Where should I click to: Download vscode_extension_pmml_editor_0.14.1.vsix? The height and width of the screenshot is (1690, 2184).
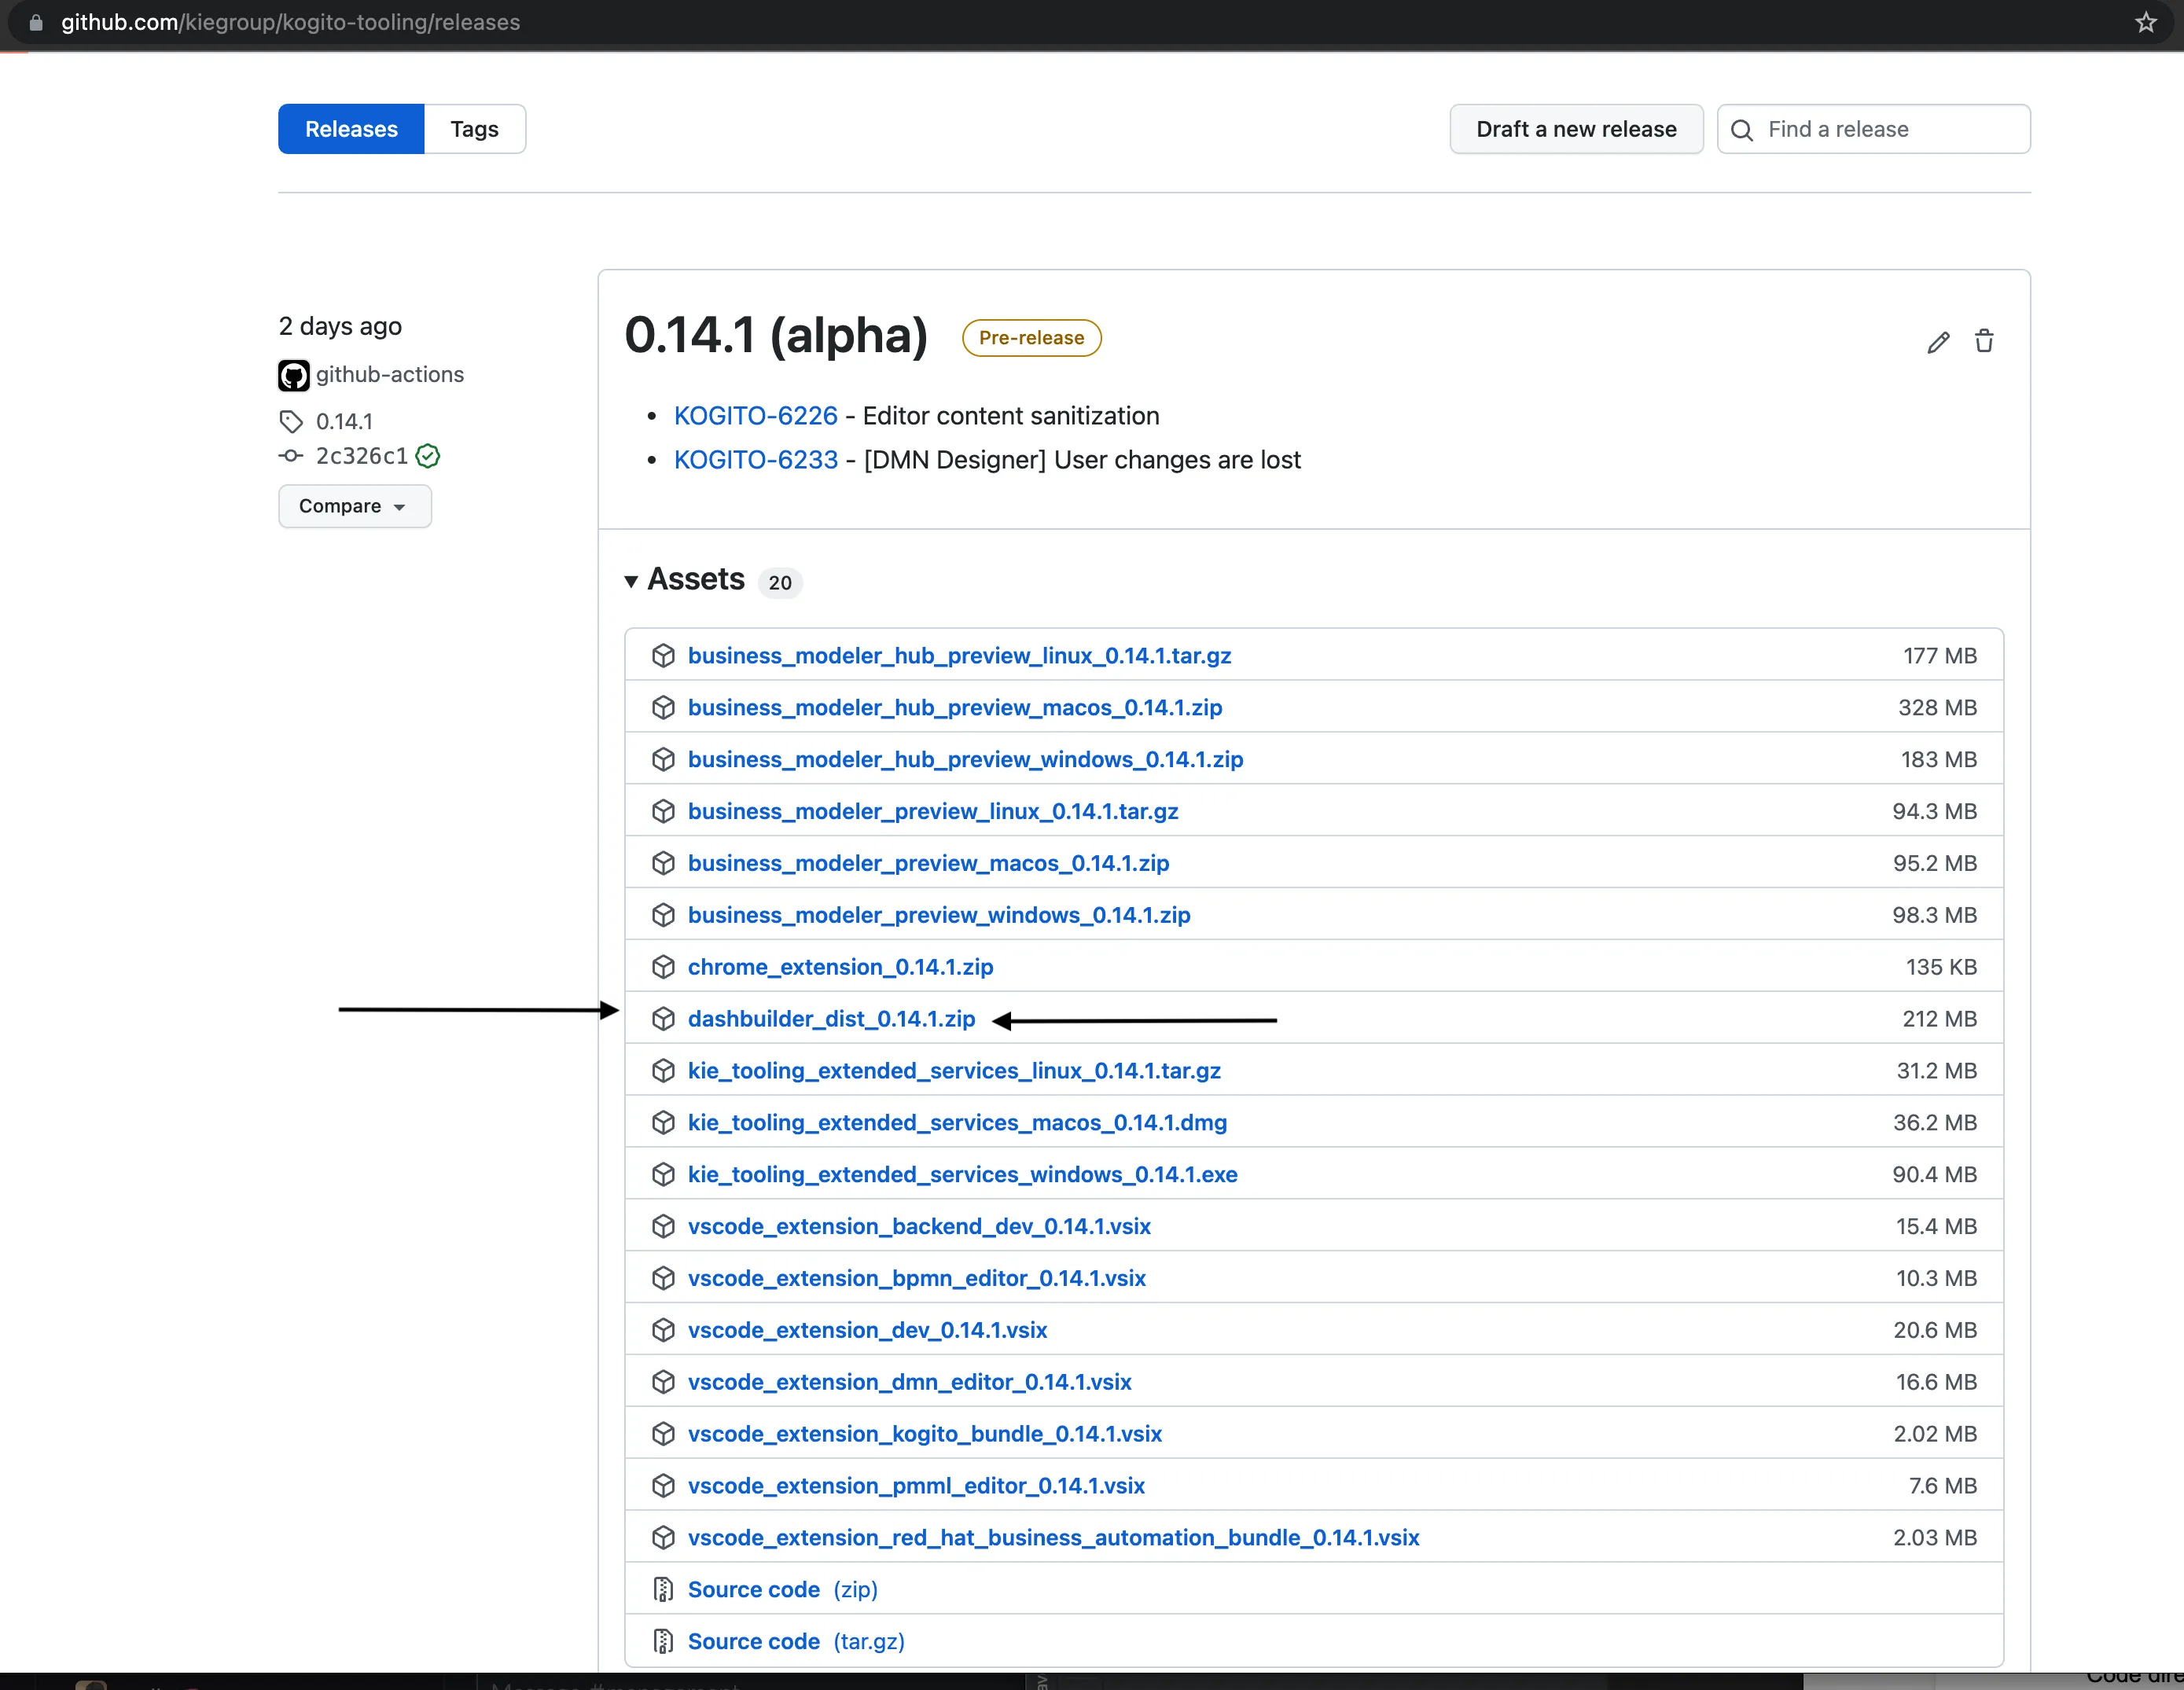916,1486
